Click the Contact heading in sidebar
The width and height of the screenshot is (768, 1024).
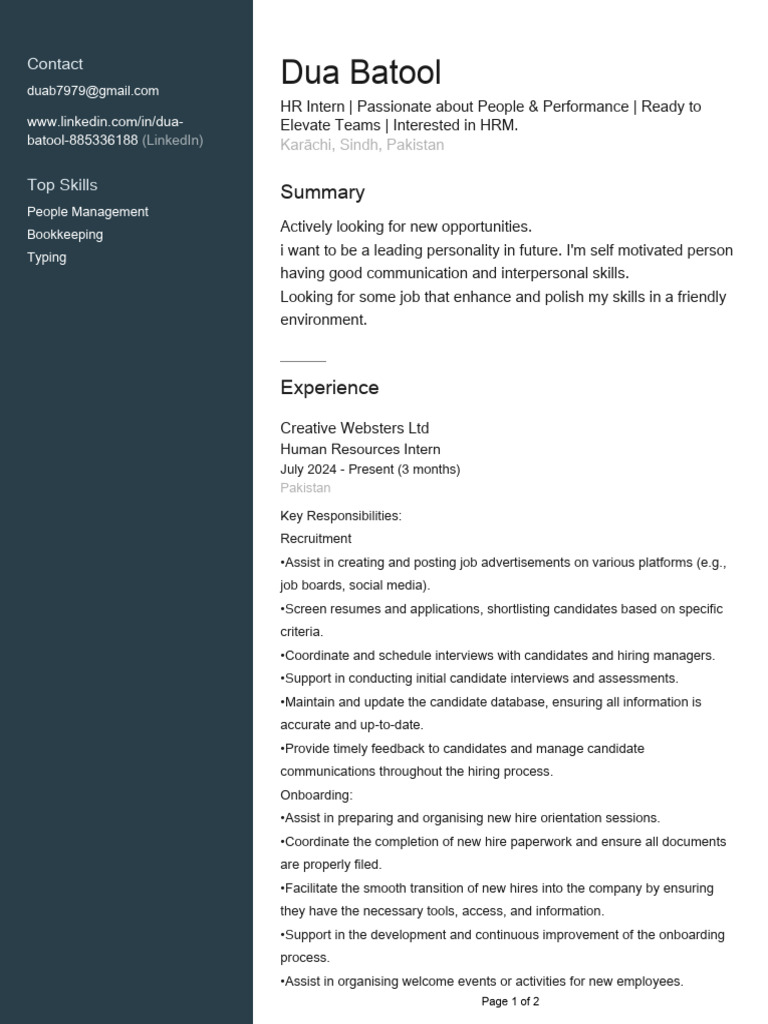click(55, 64)
